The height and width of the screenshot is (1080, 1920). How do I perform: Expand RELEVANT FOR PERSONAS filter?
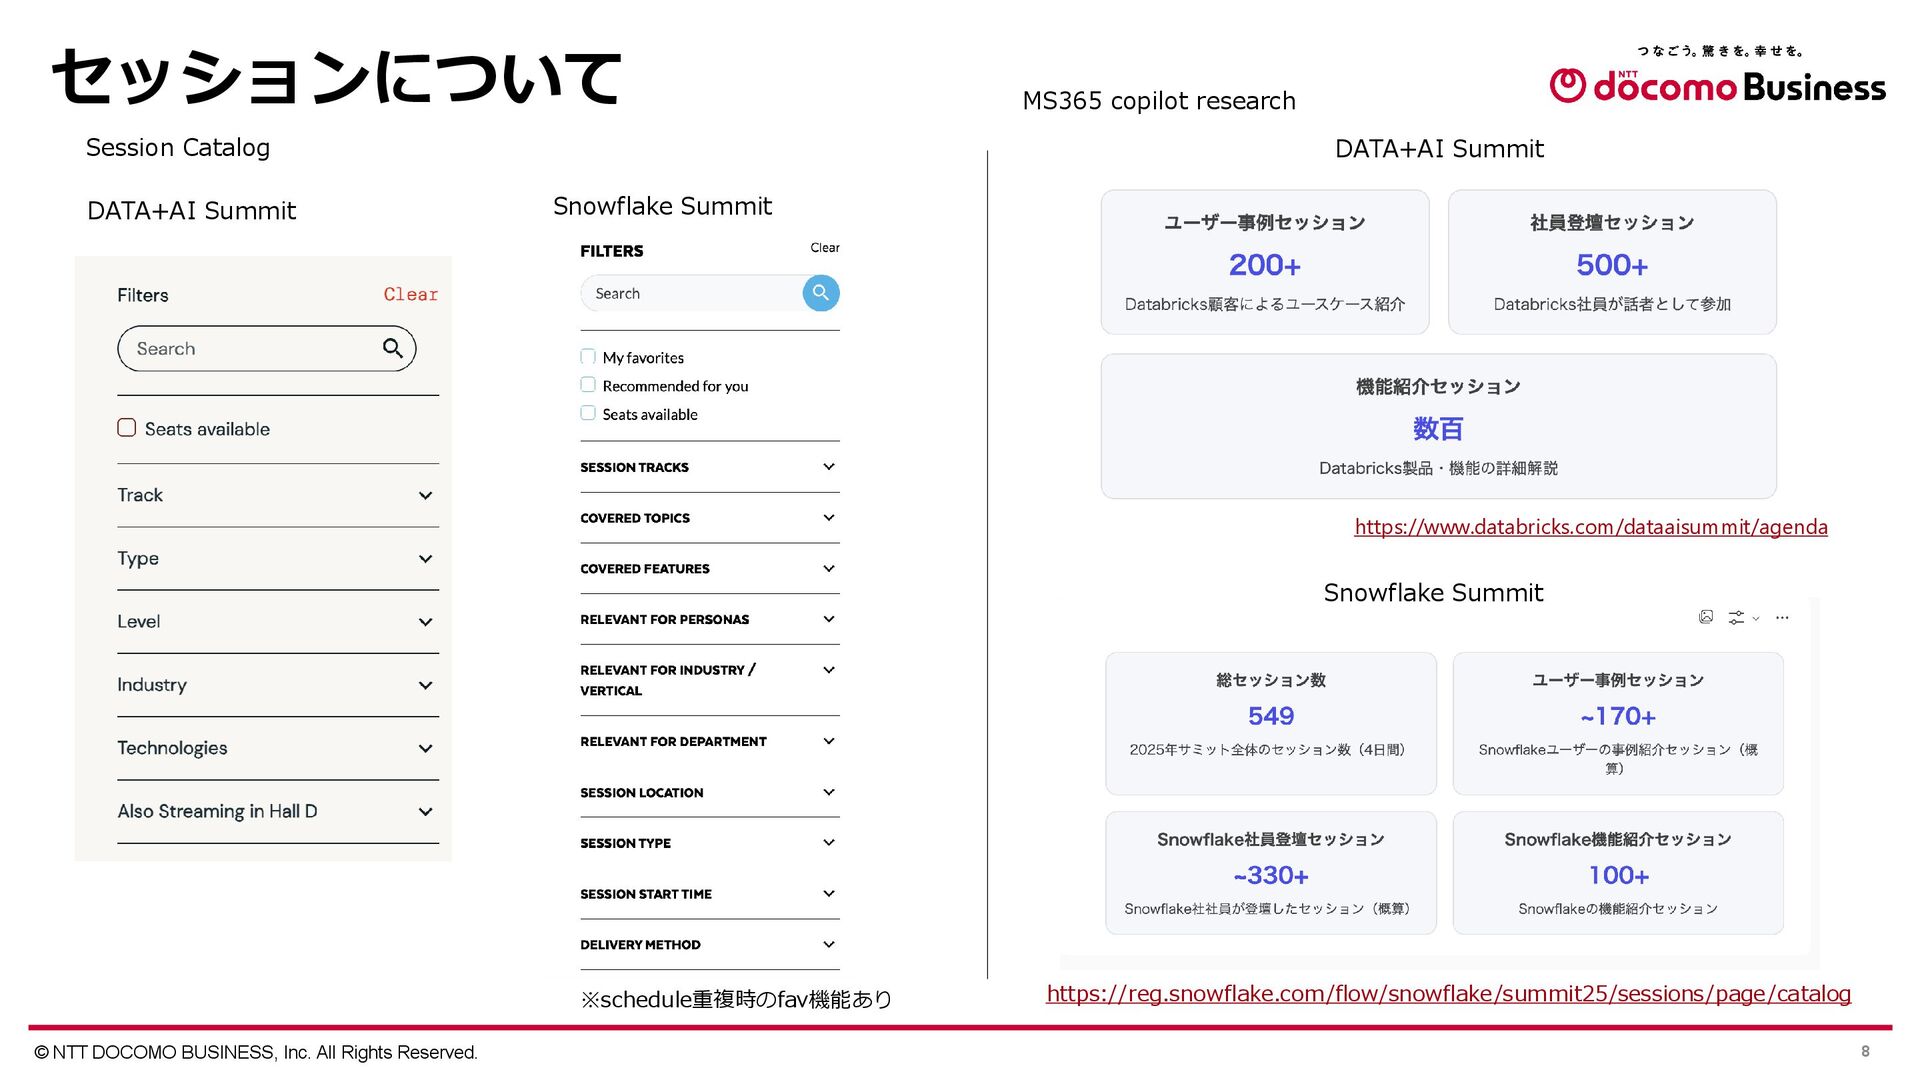point(710,619)
